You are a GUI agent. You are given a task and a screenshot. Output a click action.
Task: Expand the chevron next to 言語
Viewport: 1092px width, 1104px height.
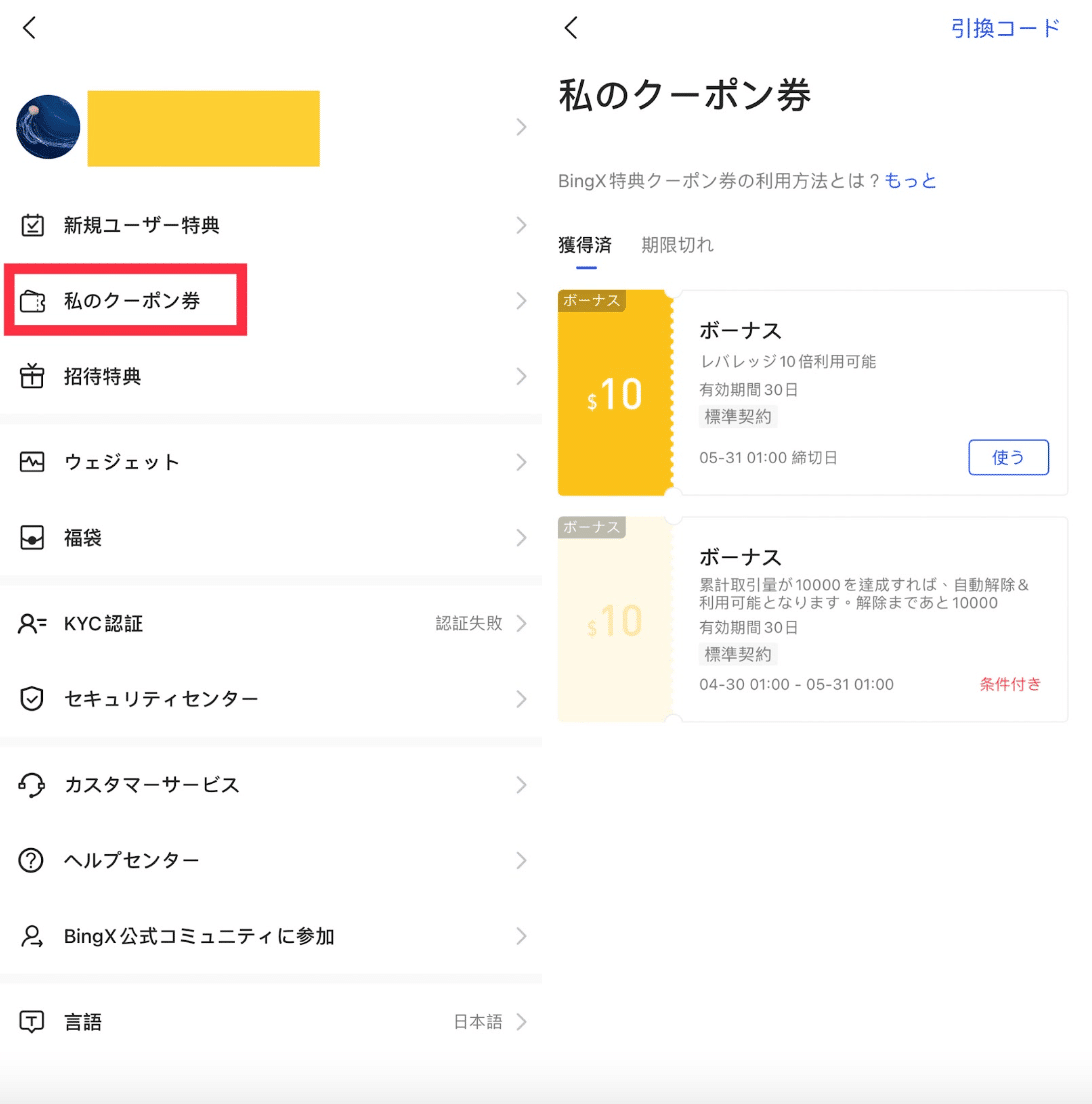point(520,1022)
